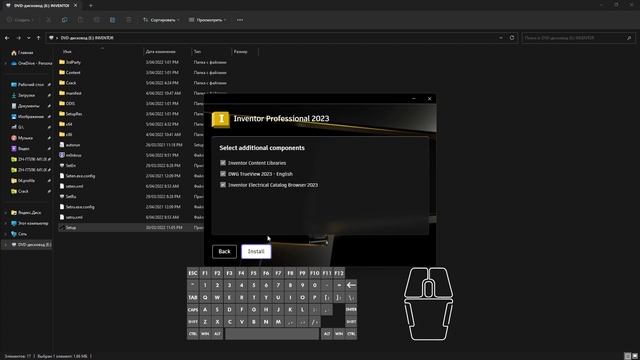Expand the OneDrive tree node
Screen dimensions: 640x360
click(5, 63)
